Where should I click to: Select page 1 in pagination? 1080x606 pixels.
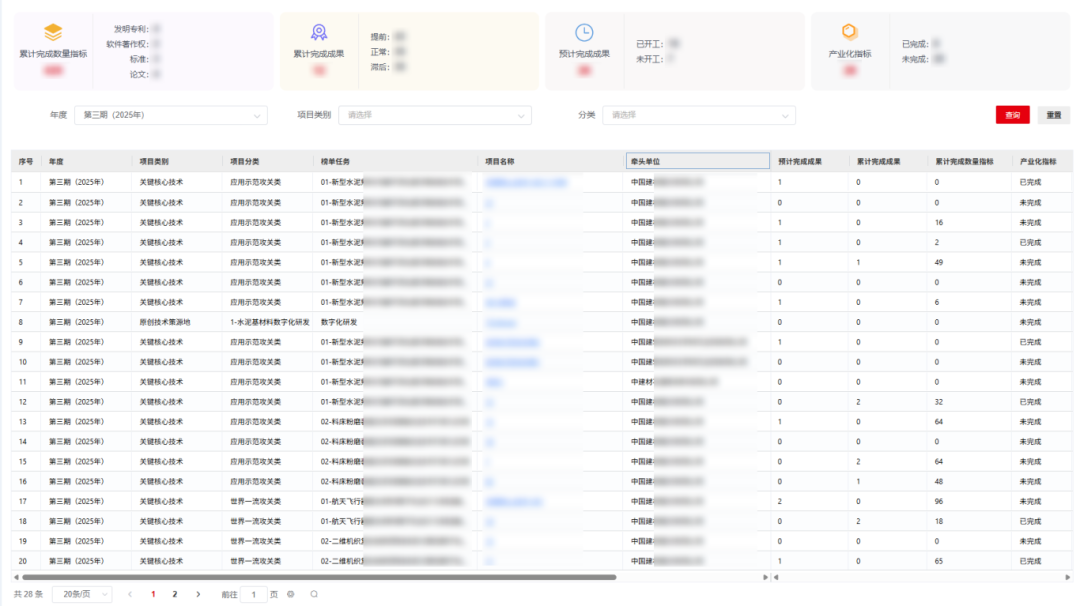pyautogui.click(x=153, y=594)
